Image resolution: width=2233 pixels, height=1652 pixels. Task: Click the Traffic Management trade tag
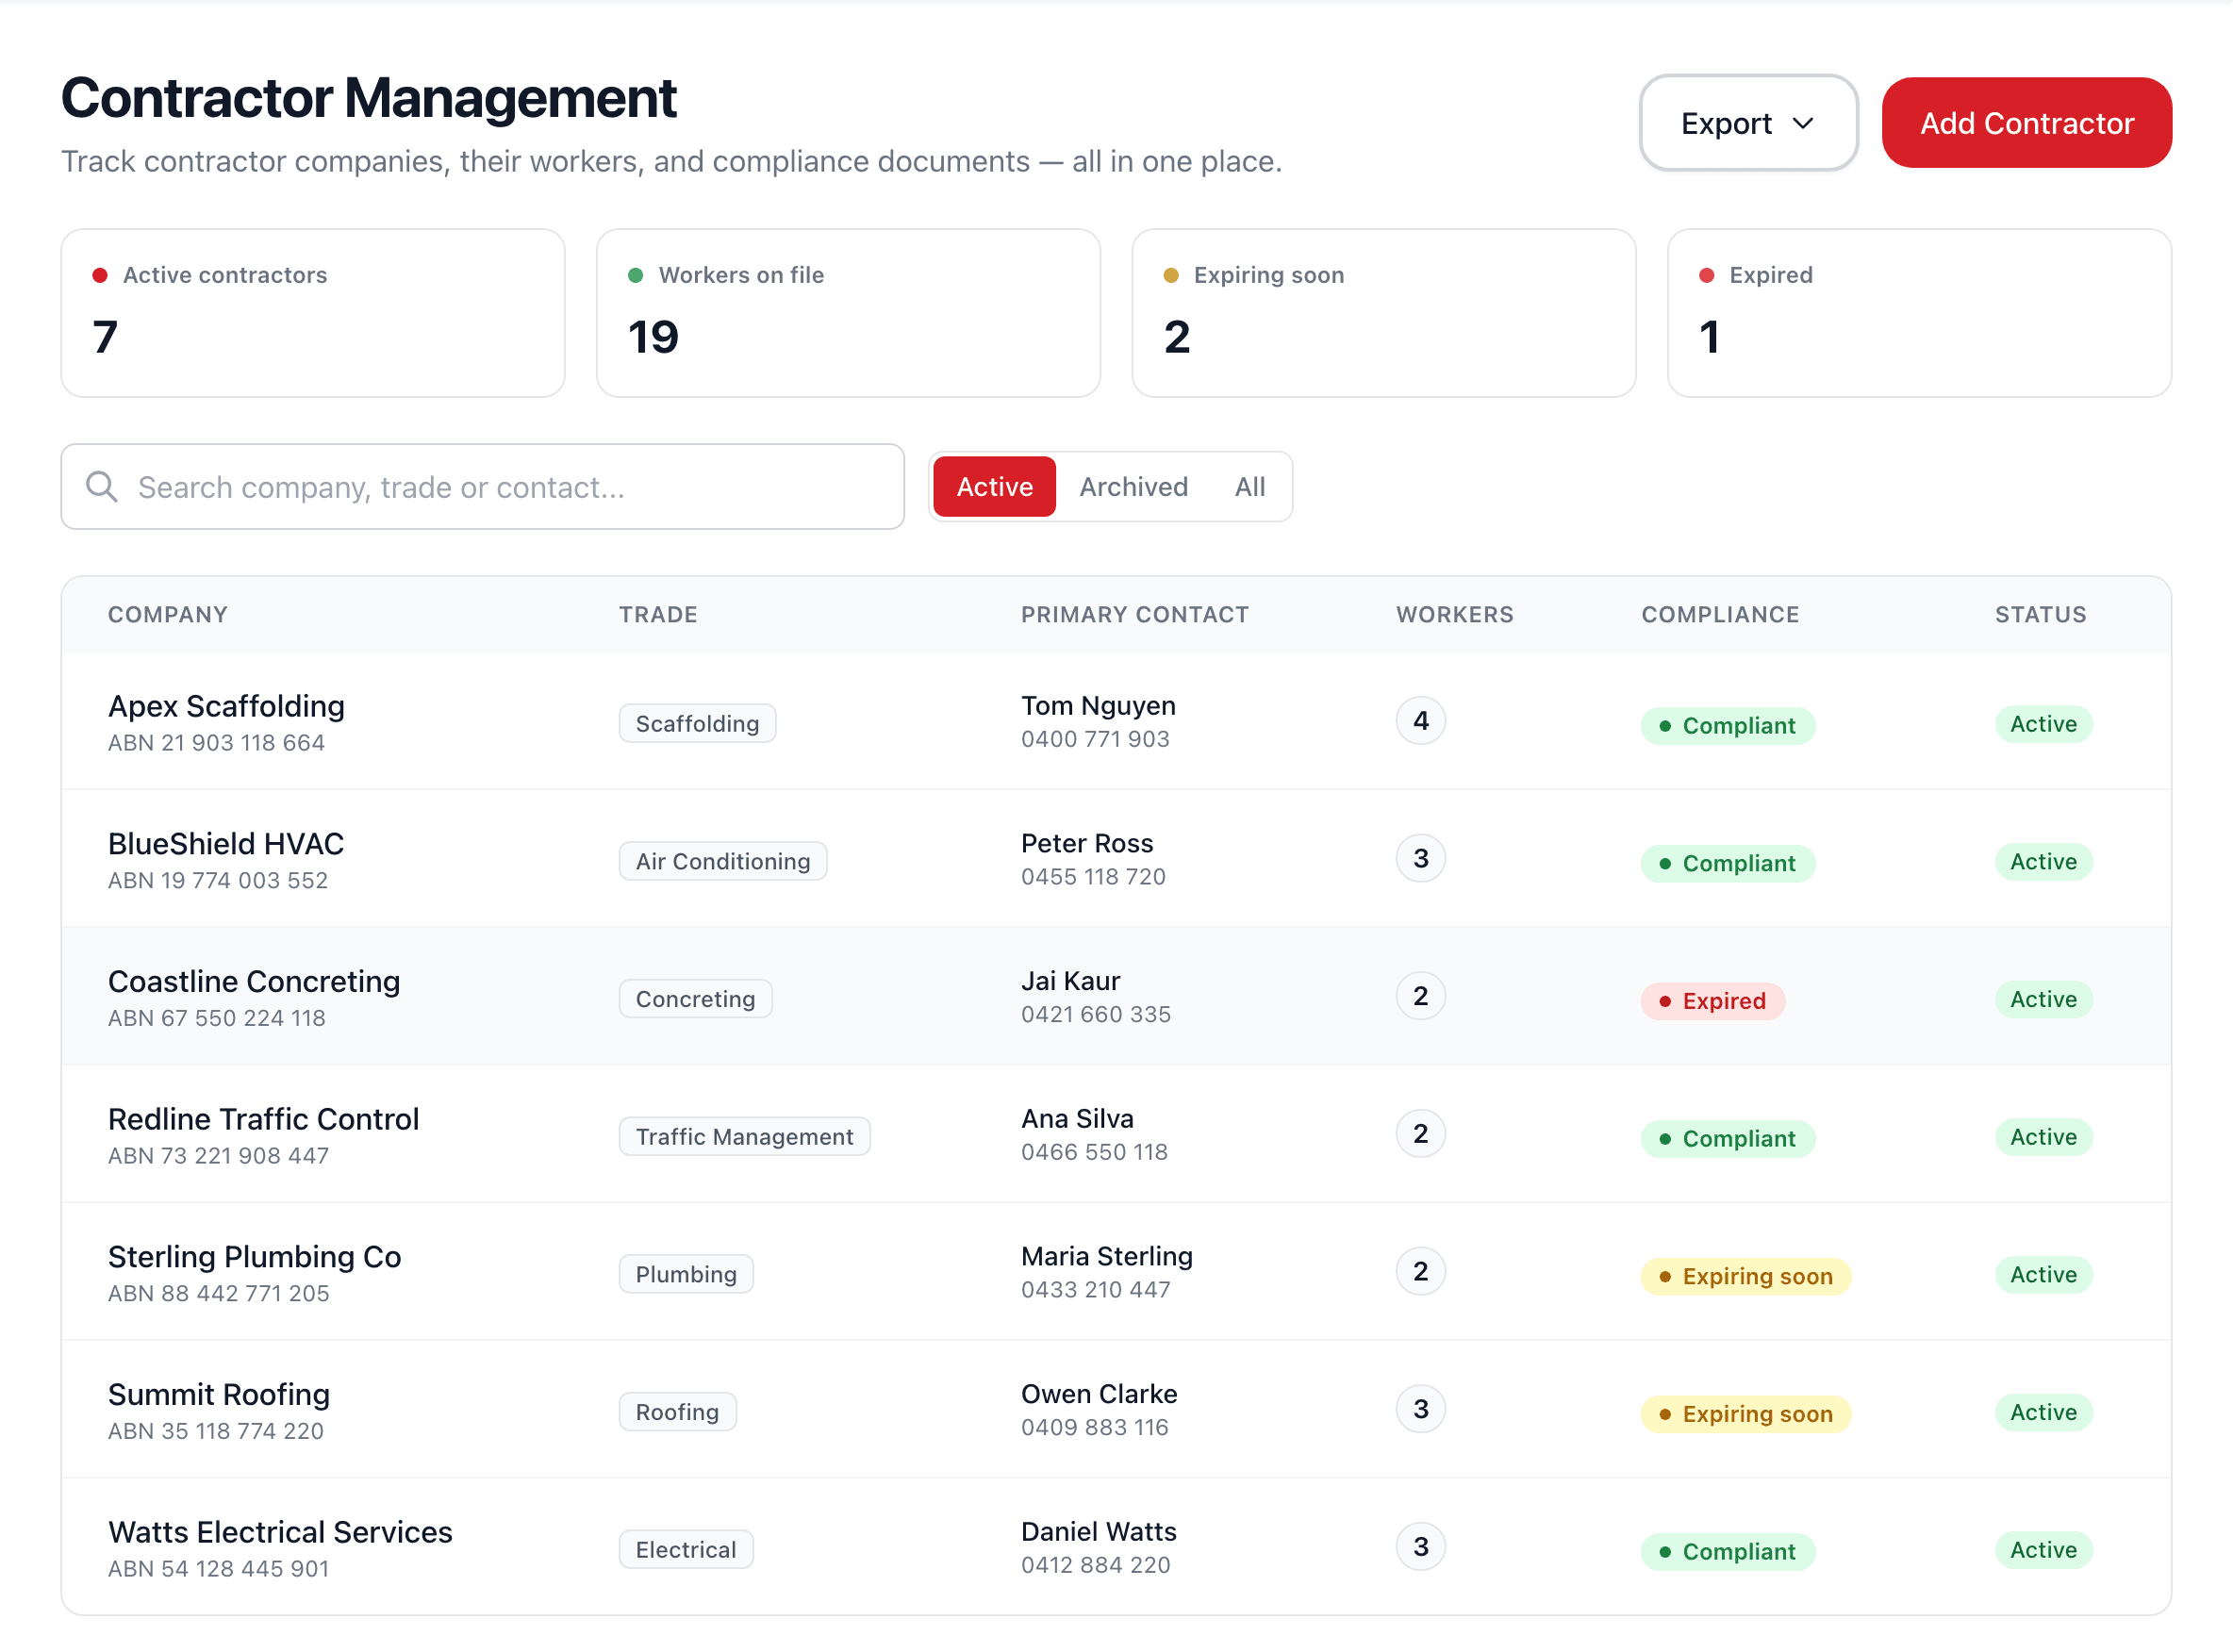(x=744, y=1136)
